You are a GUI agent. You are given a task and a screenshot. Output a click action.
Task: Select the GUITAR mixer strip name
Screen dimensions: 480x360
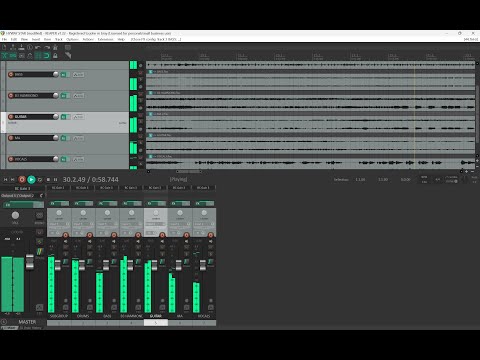[156, 316]
